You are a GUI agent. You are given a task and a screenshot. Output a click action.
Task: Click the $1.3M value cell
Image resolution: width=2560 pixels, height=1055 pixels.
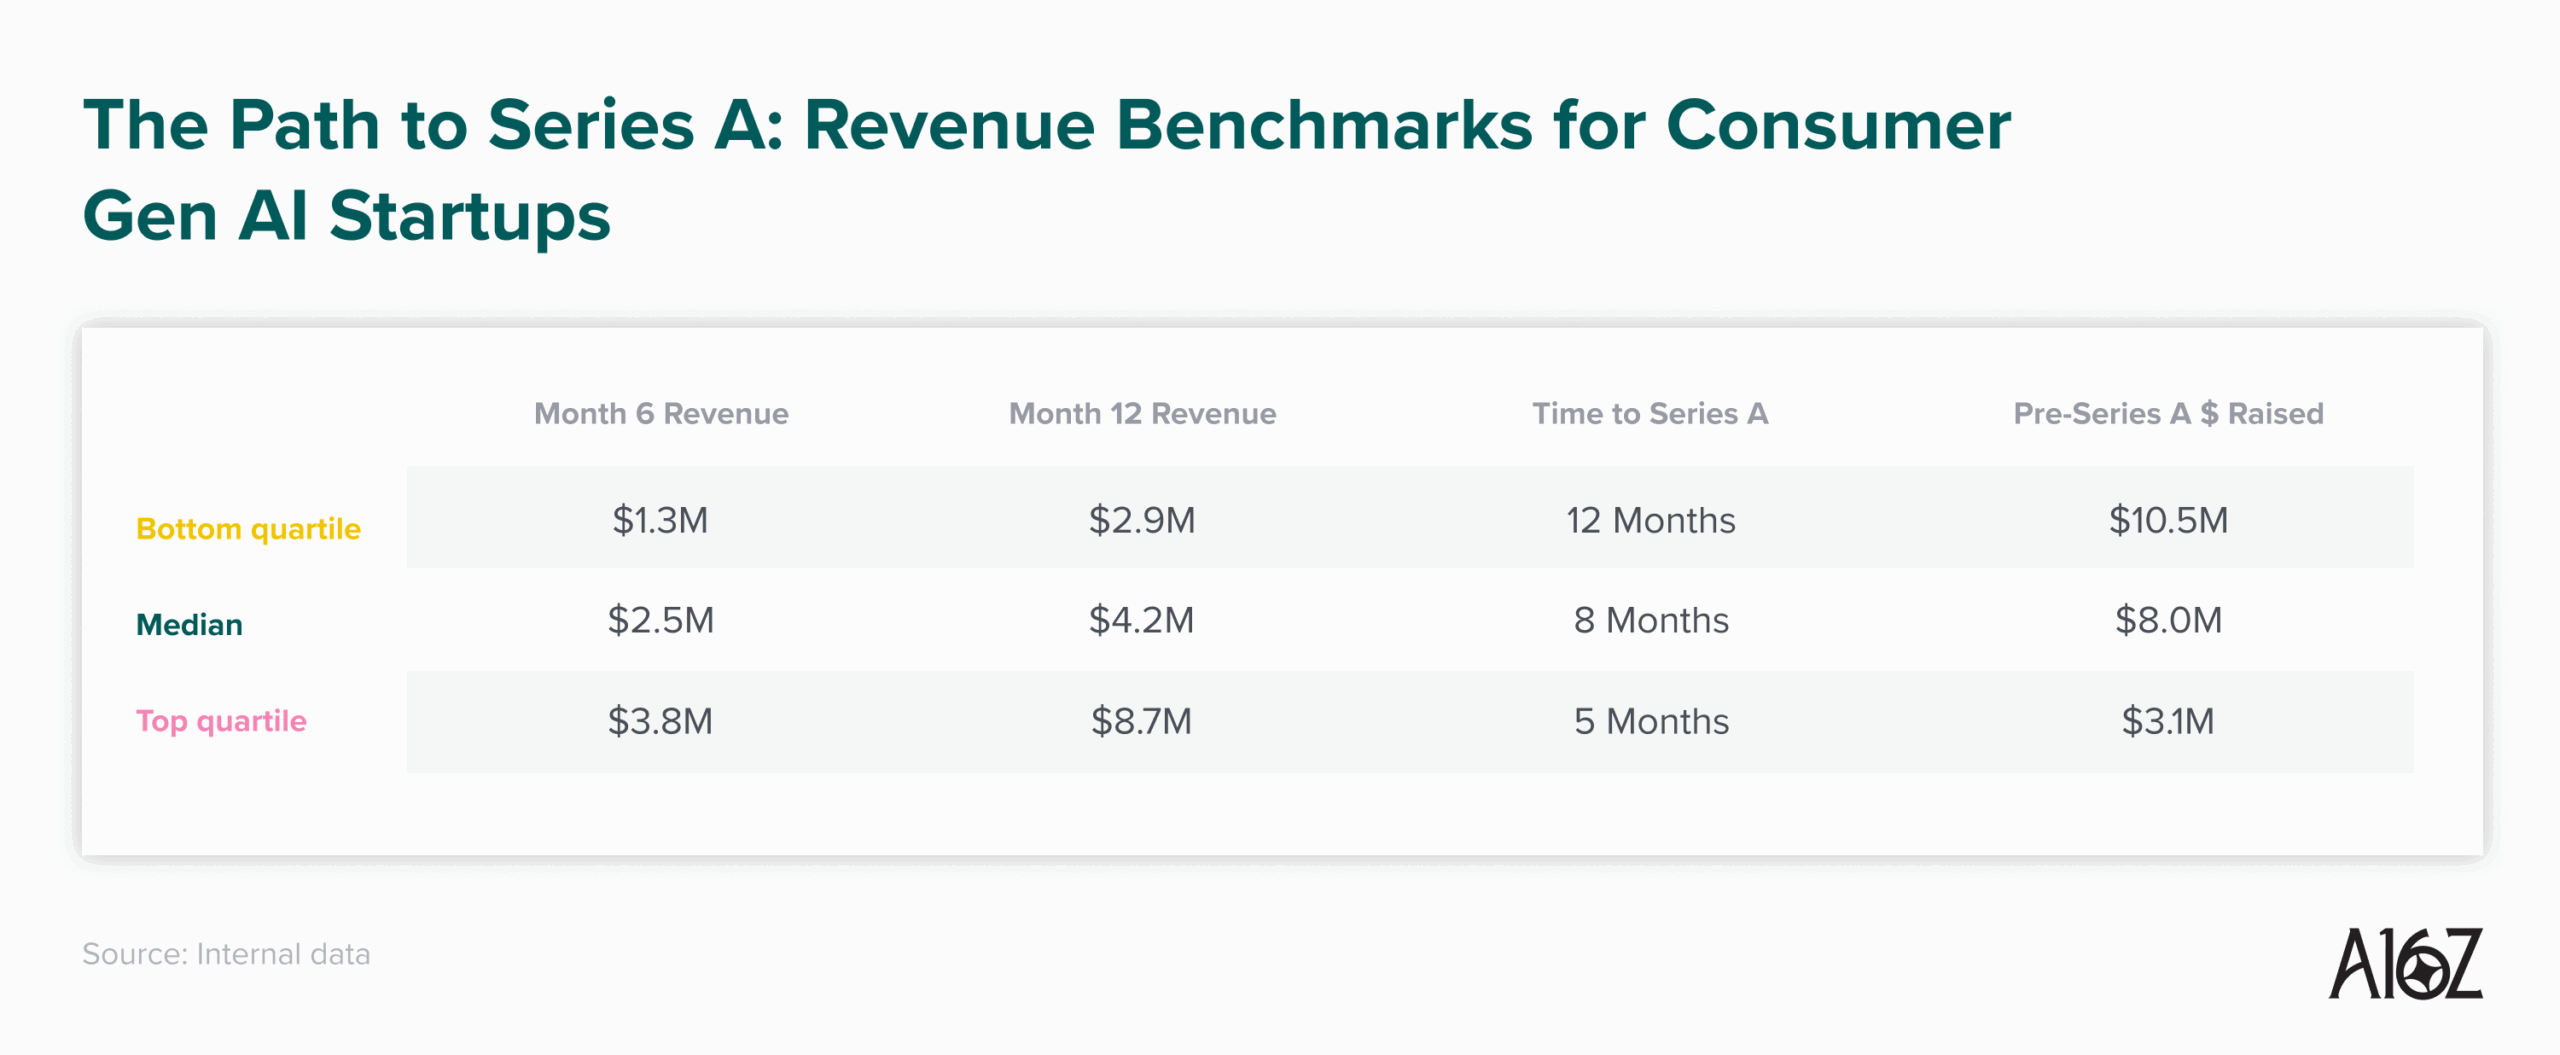click(662, 519)
